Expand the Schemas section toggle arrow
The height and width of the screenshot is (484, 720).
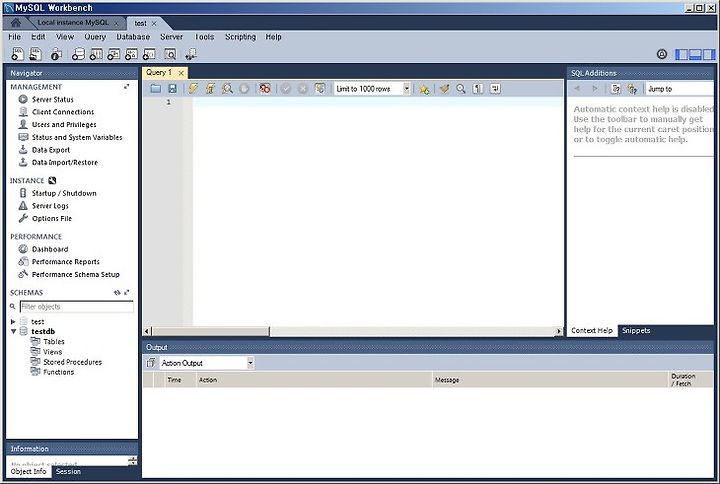click(127, 292)
